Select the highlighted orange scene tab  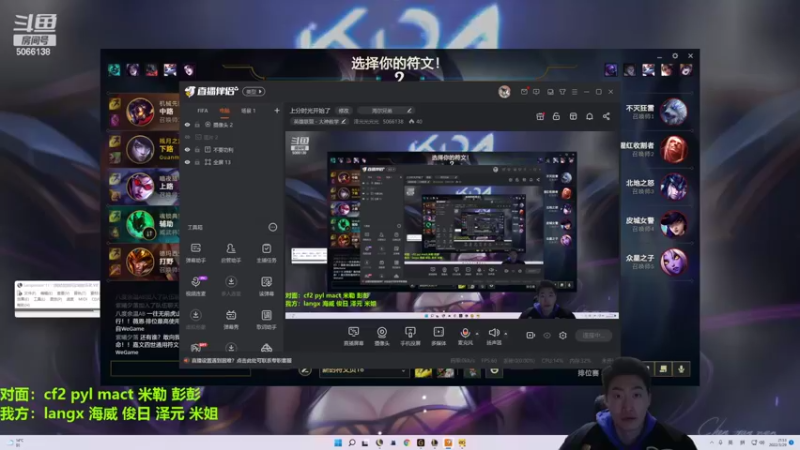(224, 110)
